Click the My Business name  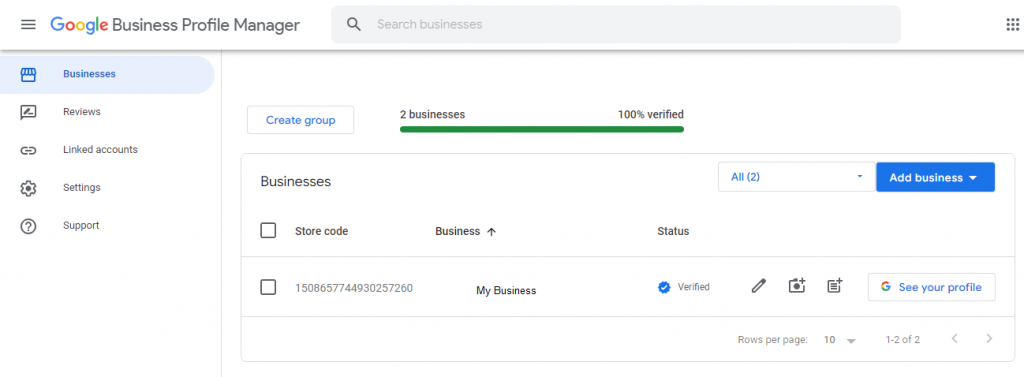(x=506, y=291)
